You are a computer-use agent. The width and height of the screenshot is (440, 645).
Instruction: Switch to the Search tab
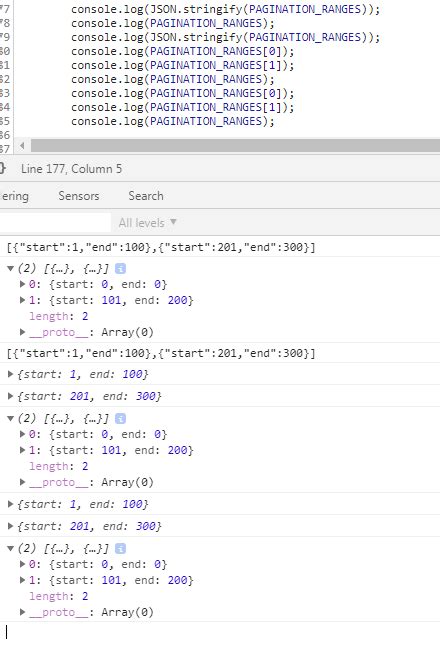(x=146, y=196)
